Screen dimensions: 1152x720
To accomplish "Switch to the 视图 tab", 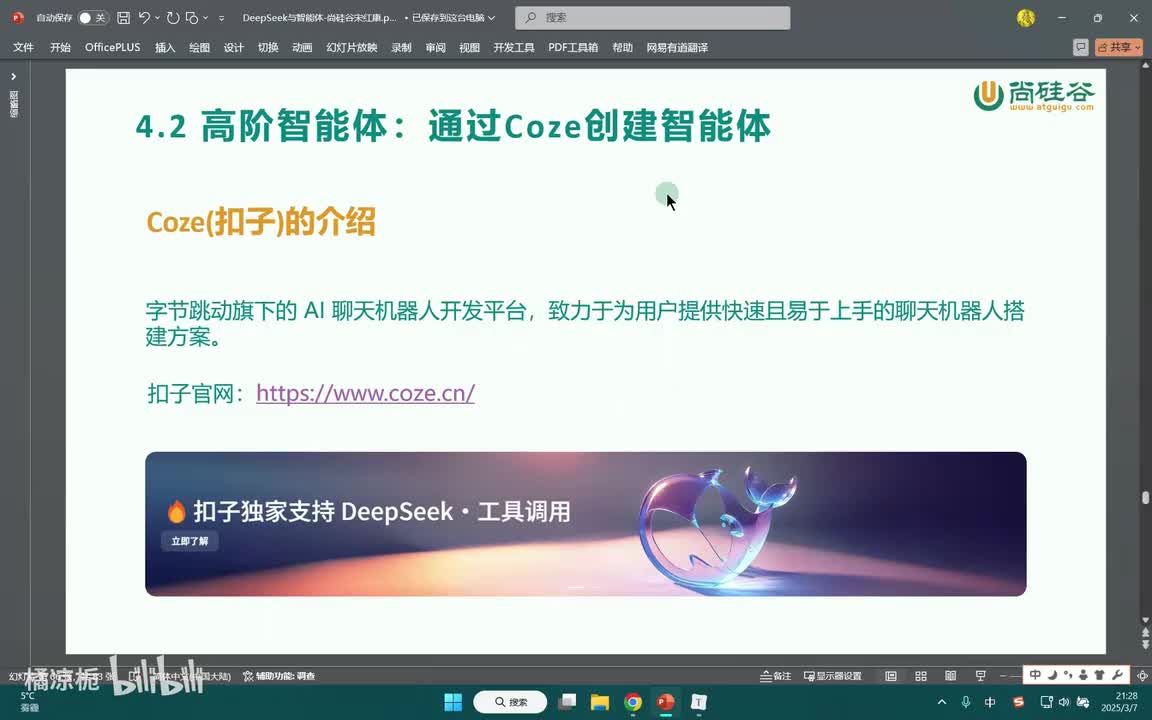I will pos(469,47).
